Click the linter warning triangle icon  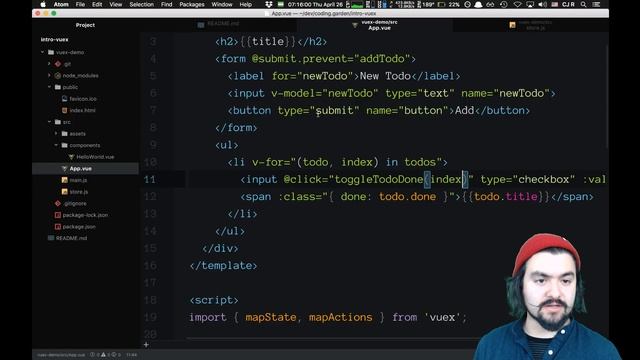point(104,355)
